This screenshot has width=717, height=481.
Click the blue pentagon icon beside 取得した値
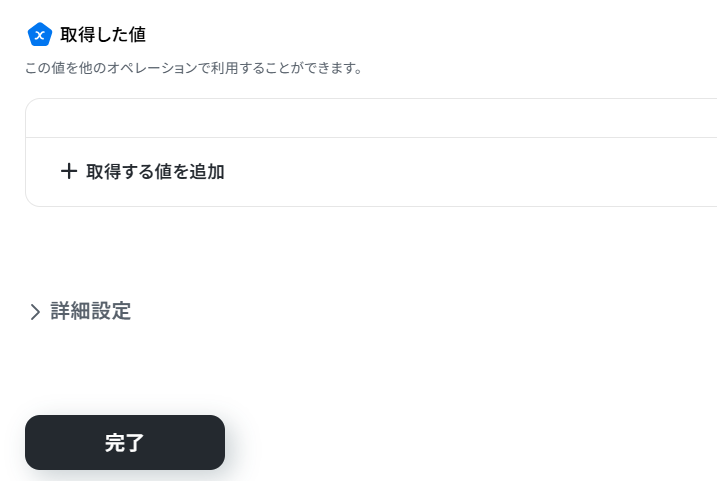[x=39, y=35]
